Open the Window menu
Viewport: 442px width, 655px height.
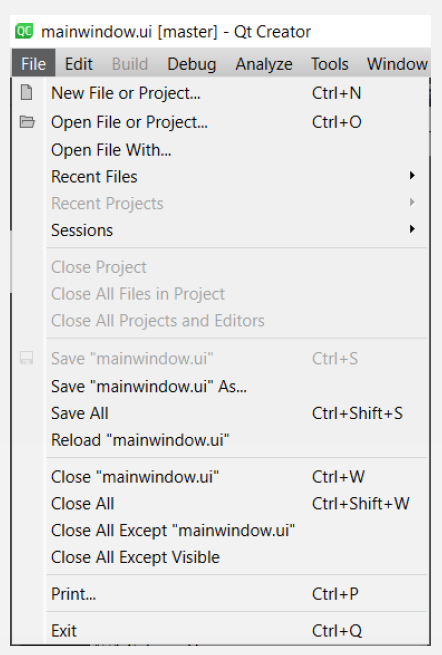tap(397, 64)
